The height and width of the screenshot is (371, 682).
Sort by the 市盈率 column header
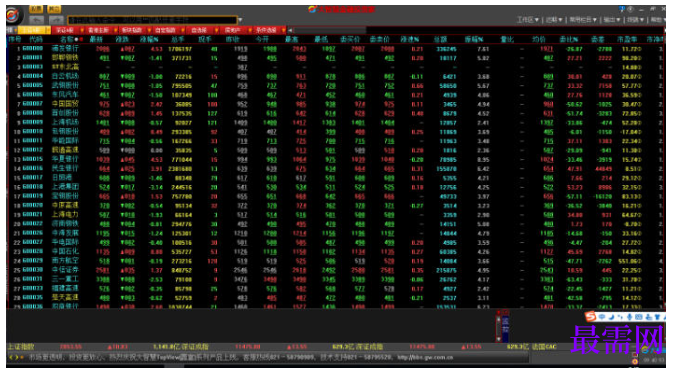click(x=627, y=40)
